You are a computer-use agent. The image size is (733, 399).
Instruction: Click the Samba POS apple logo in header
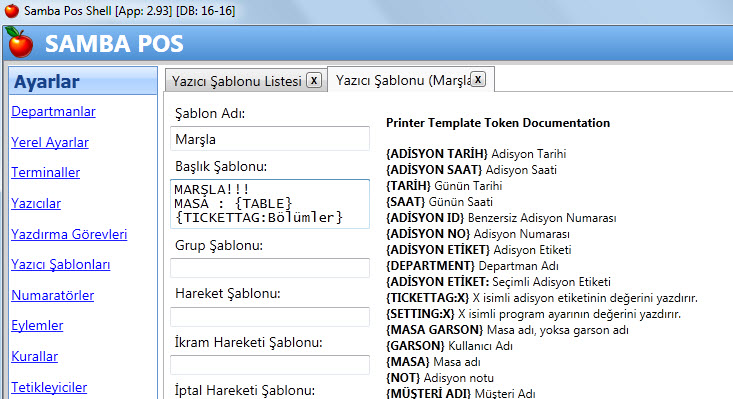[21, 43]
